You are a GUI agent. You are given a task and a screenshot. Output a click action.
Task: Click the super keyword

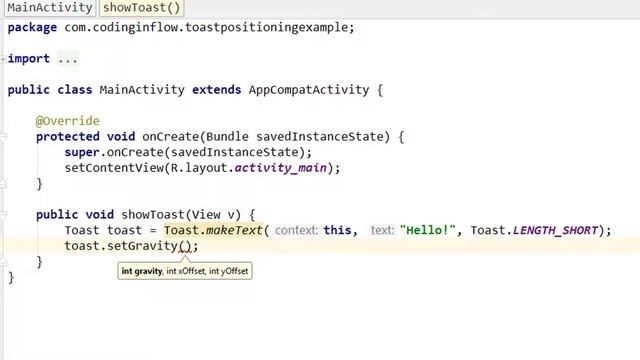[82, 152]
